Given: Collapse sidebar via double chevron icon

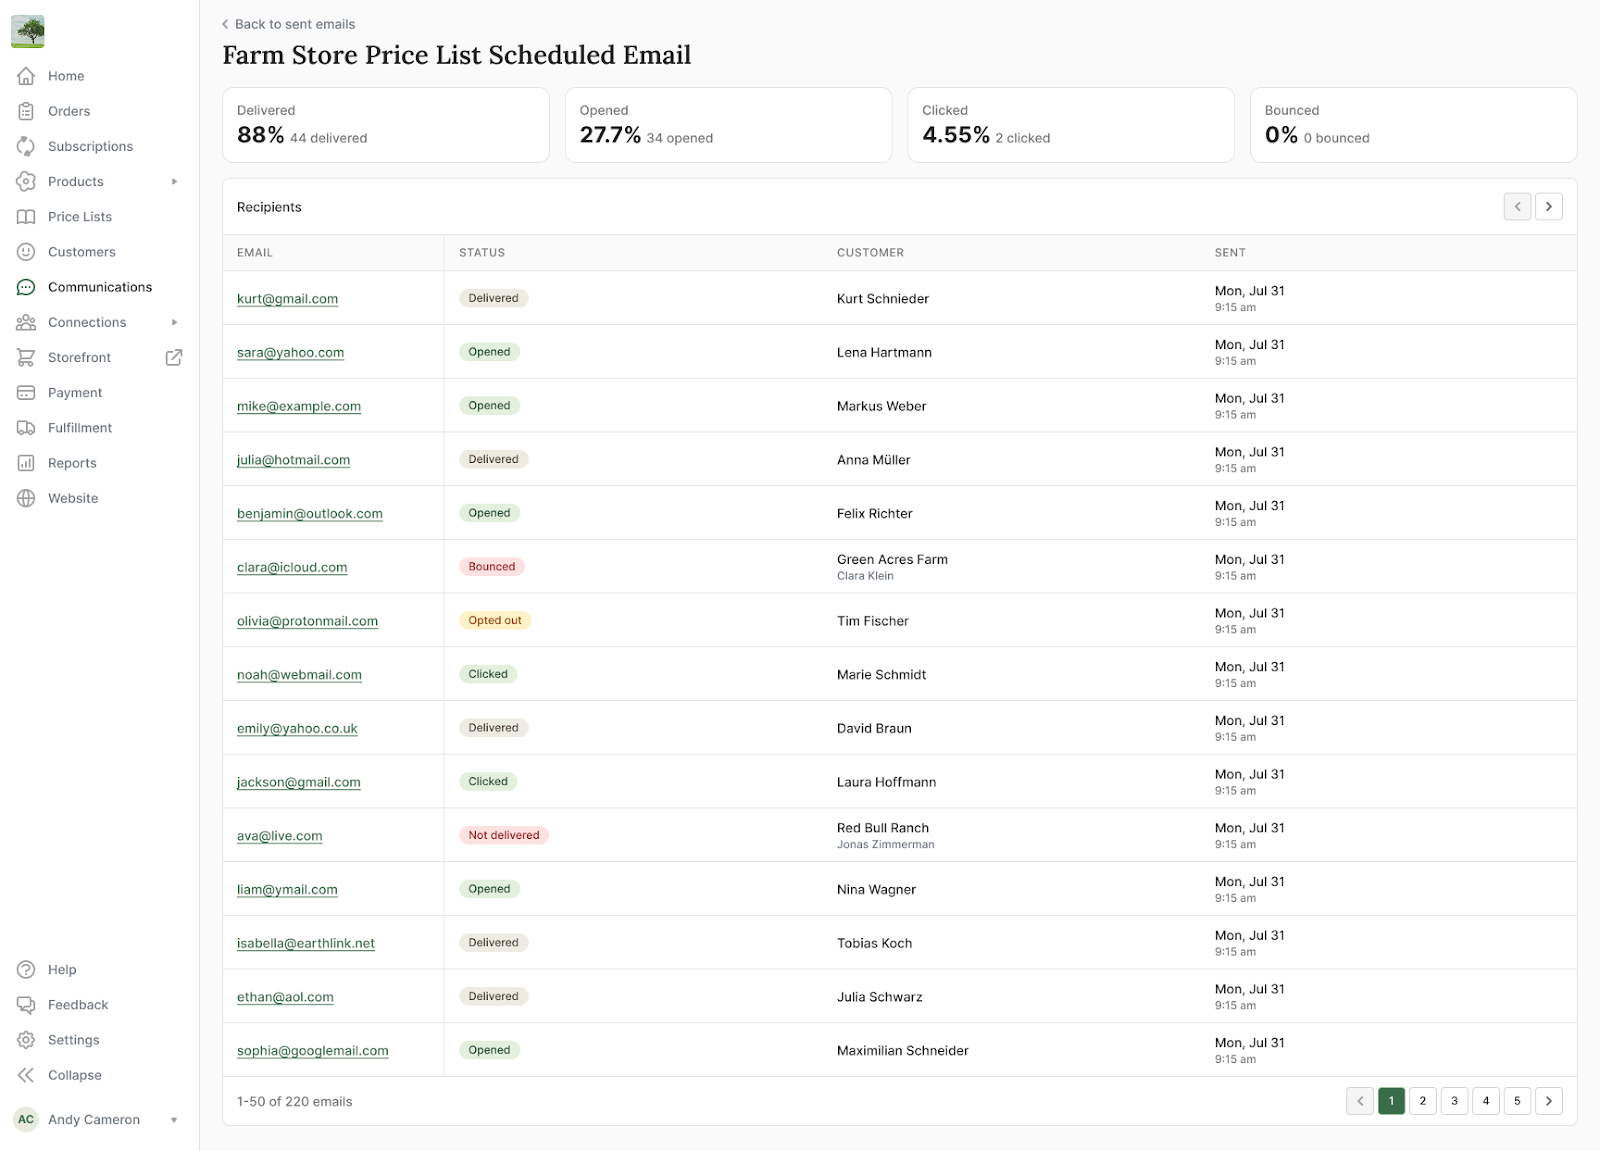Looking at the screenshot, I should coord(26,1075).
